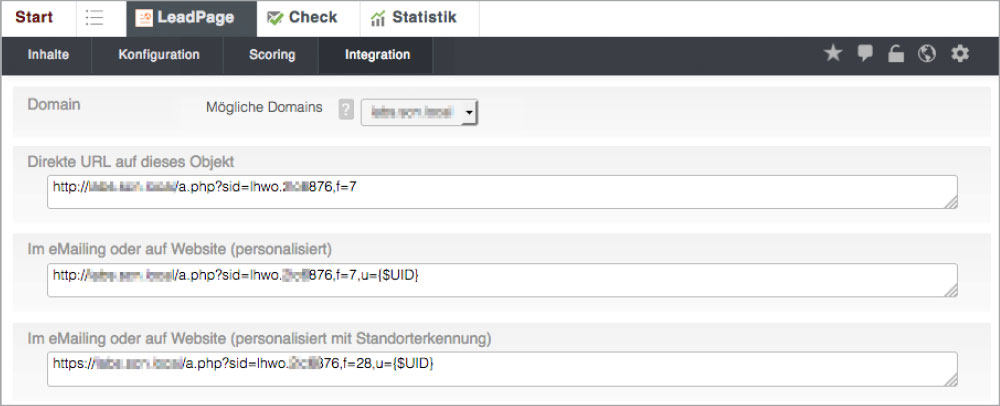Image resolution: width=1000 pixels, height=406 pixels.
Task: Click the question mark help icon
Action: [346, 109]
